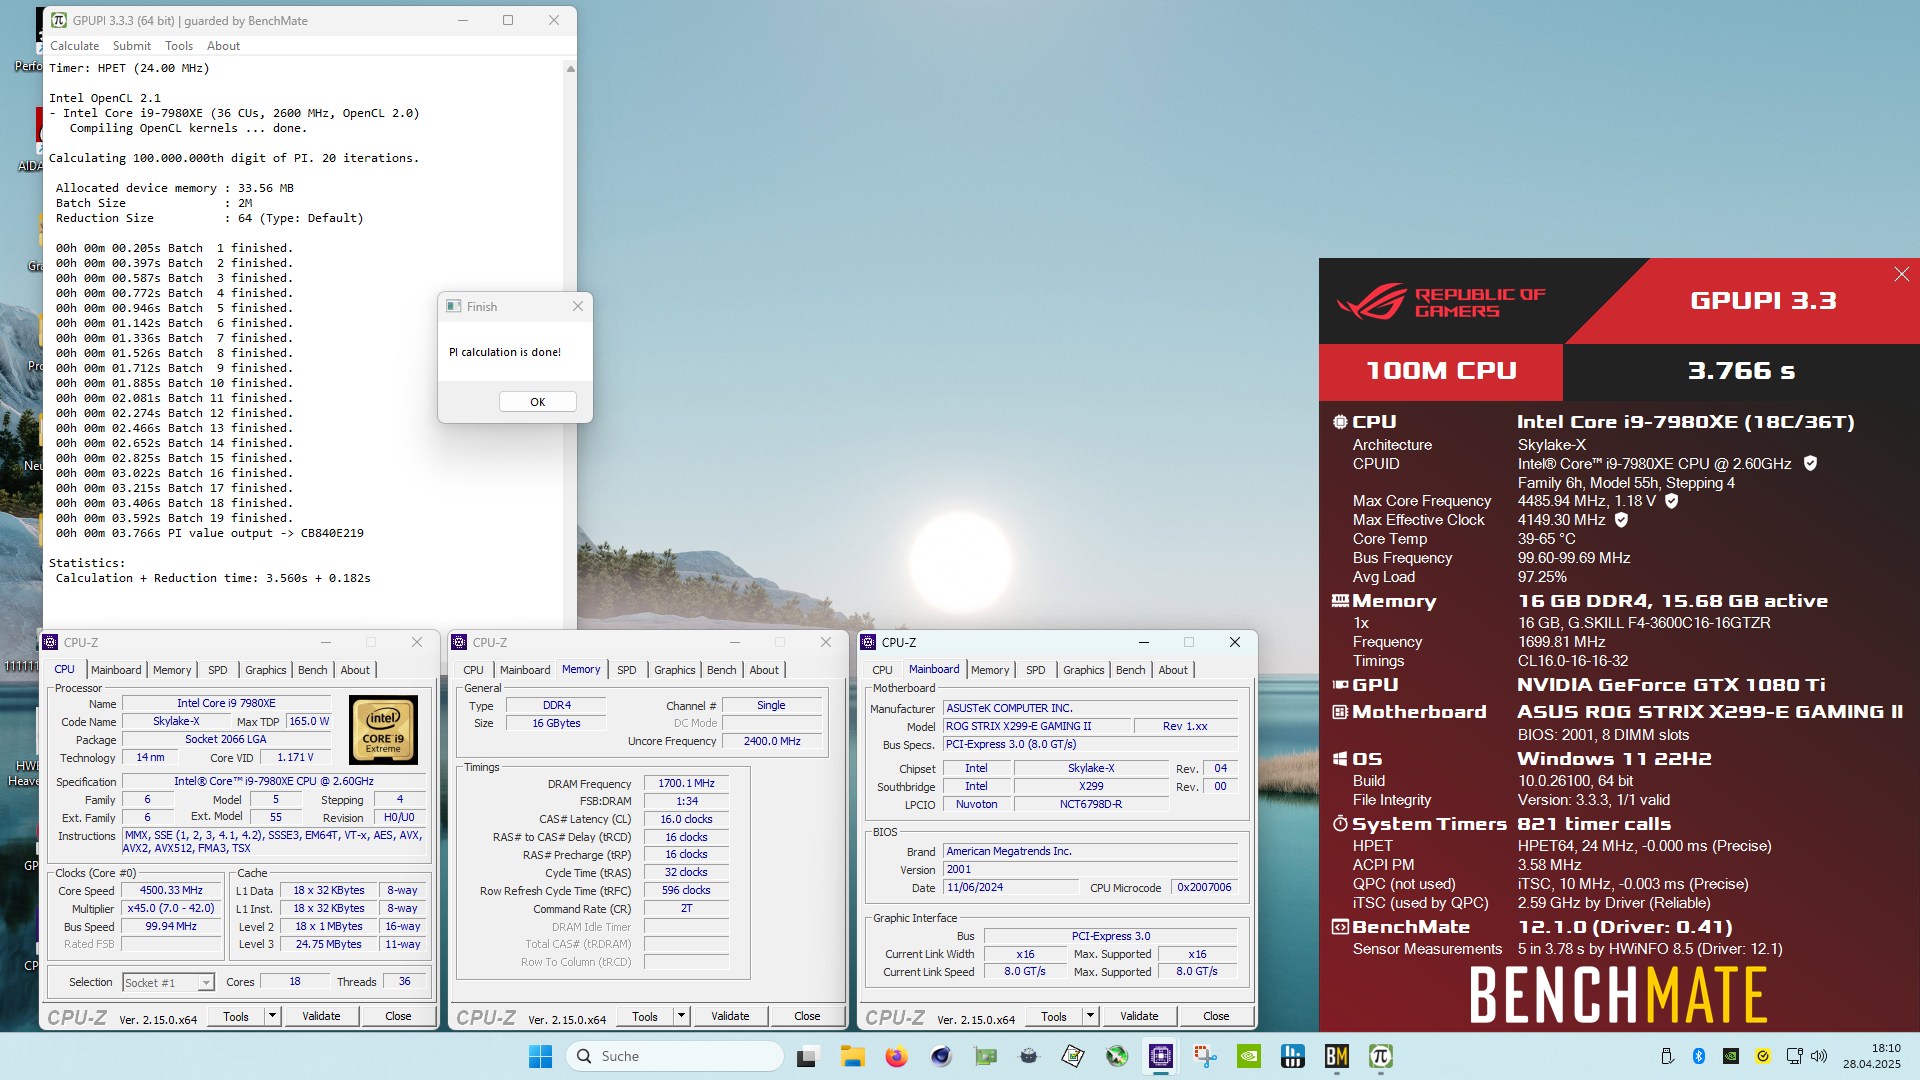Click Validate in CPU-Z CPU window
This screenshot has height=1080, width=1920.
click(321, 1016)
